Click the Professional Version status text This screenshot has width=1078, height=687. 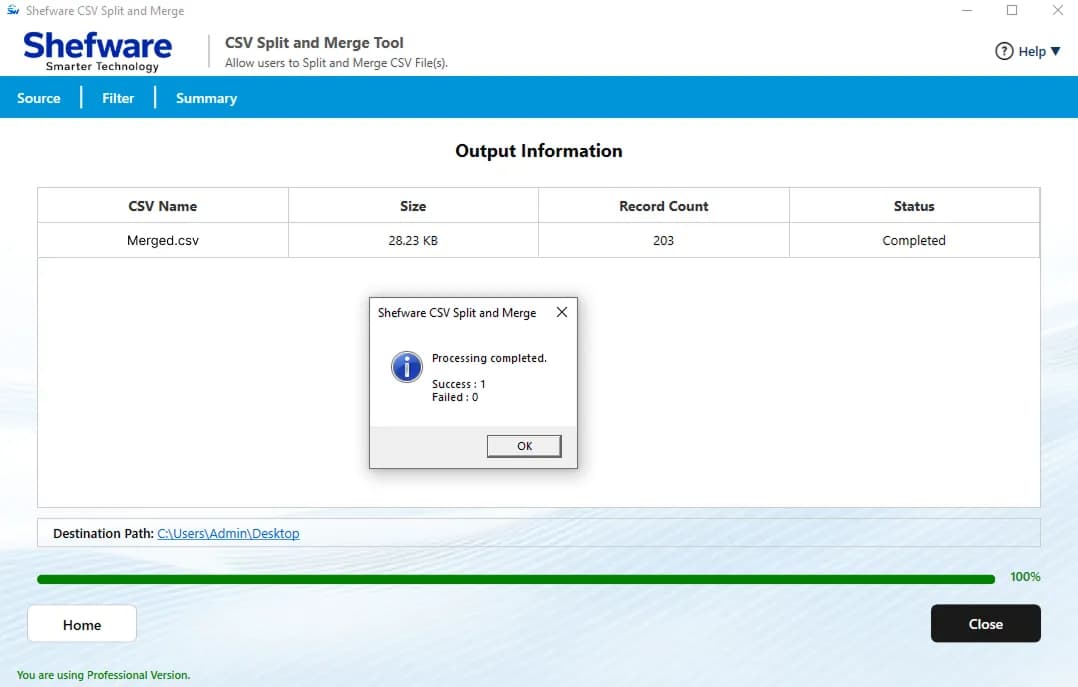pyautogui.click(x=103, y=675)
